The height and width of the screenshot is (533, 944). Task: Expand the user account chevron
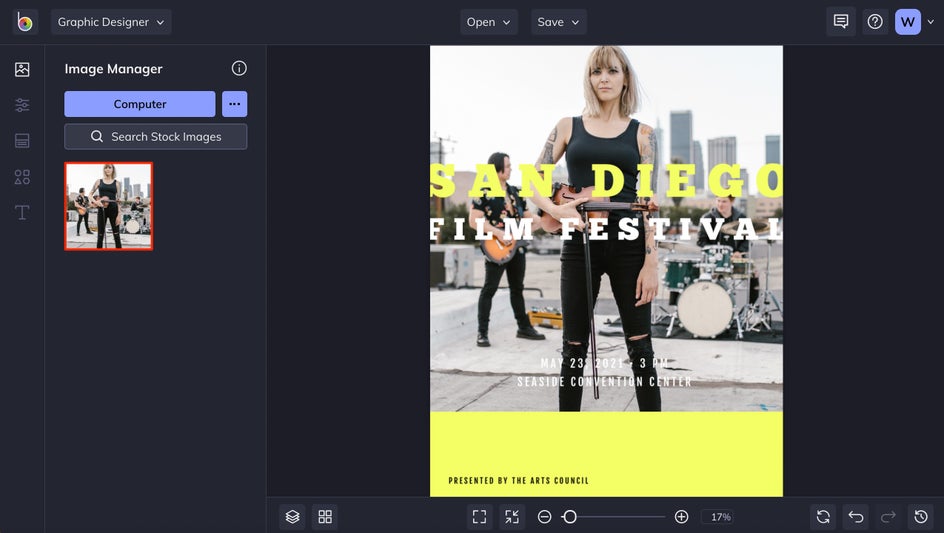930,22
